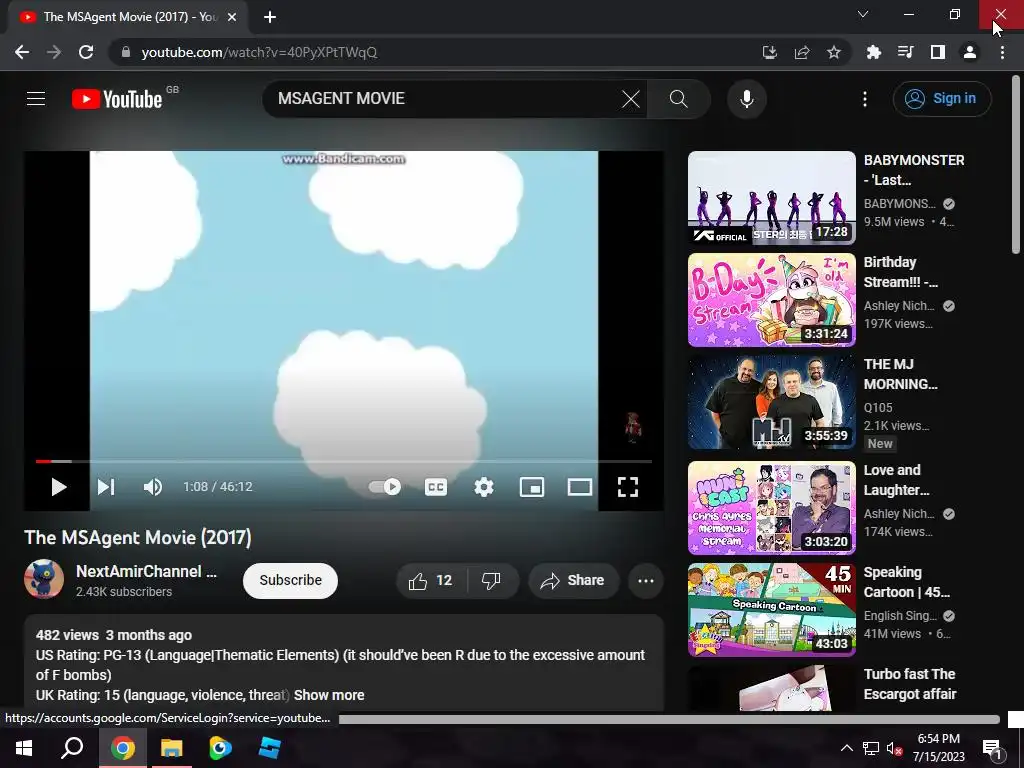The image size is (1024, 768).
Task: Open YouTube guide hamburger menu
Action: (x=36, y=99)
